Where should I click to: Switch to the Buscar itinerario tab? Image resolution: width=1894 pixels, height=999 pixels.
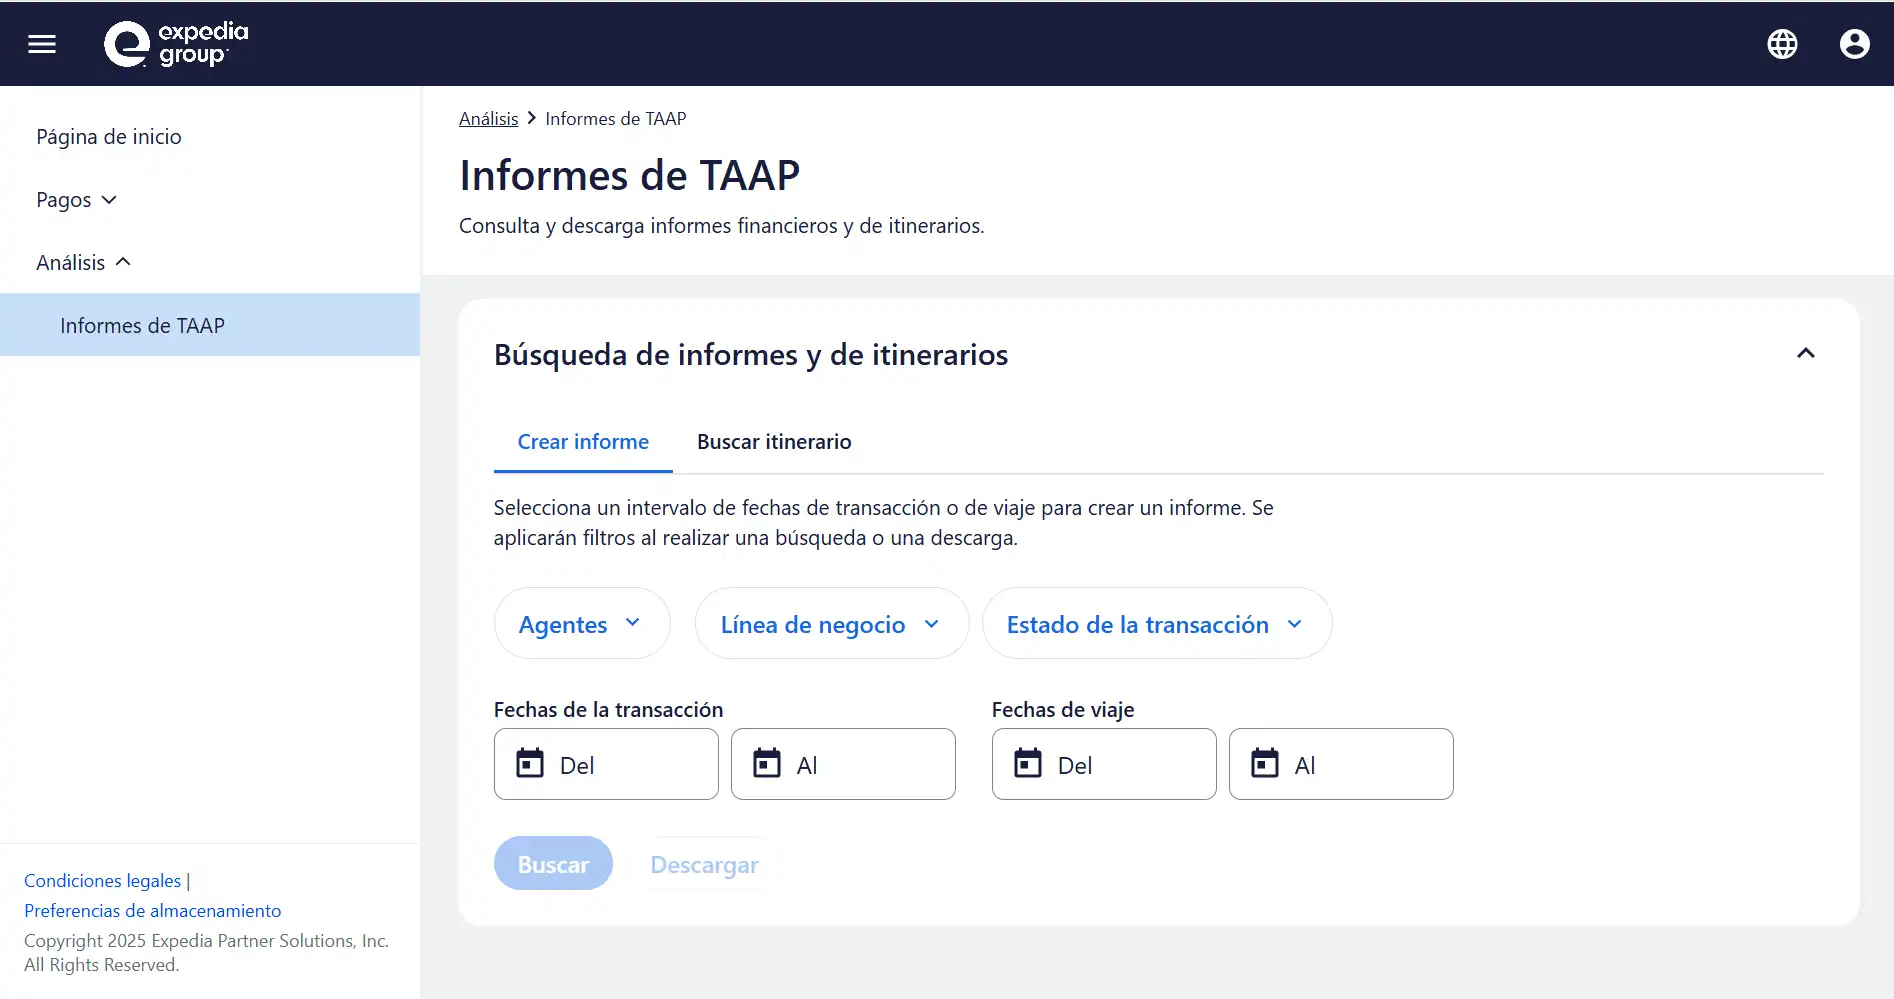click(x=774, y=442)
